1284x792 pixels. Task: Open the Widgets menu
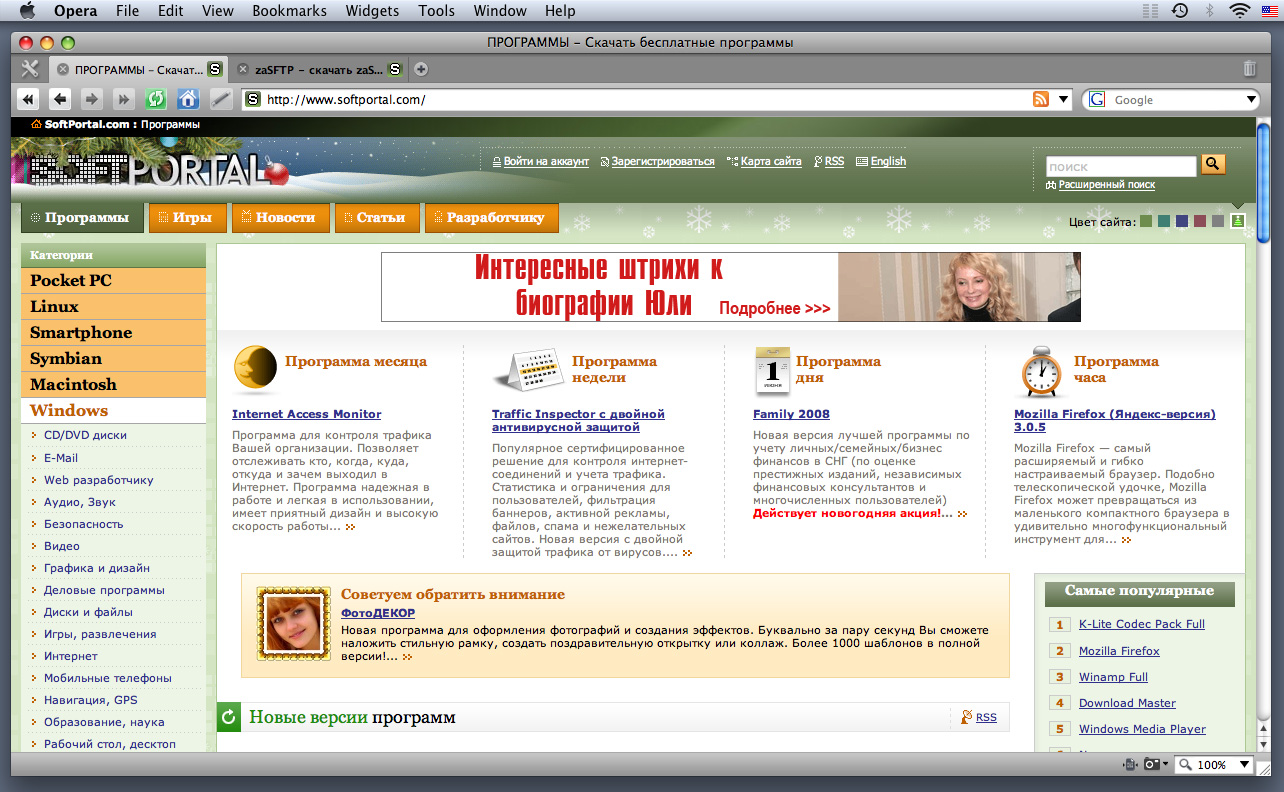coord(372,11)
